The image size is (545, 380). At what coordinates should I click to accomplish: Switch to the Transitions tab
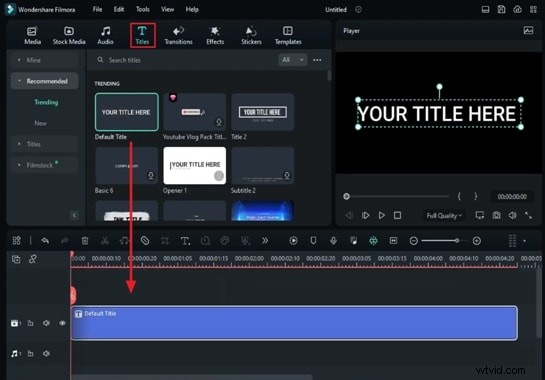(x=178, y=35)
